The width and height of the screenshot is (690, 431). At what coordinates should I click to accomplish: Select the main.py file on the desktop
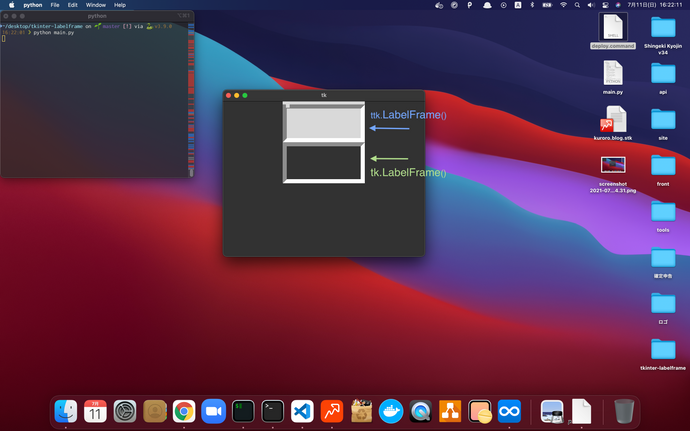613,77
